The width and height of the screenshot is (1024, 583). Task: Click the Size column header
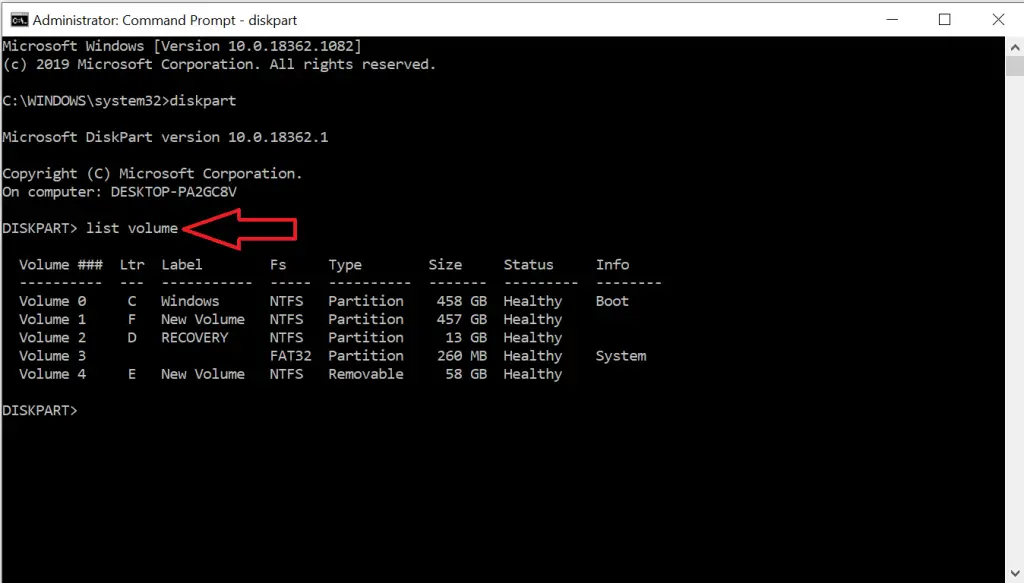(x=445, y=264)
